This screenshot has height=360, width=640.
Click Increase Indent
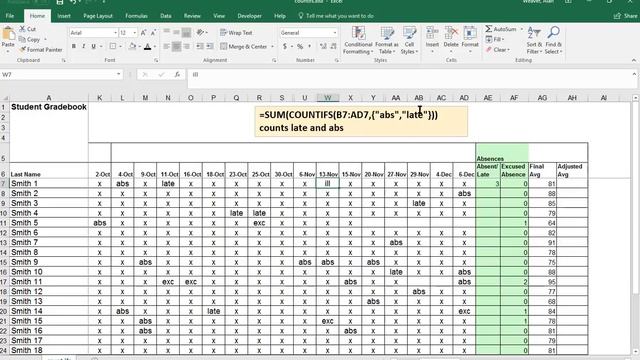pos(210,47)
